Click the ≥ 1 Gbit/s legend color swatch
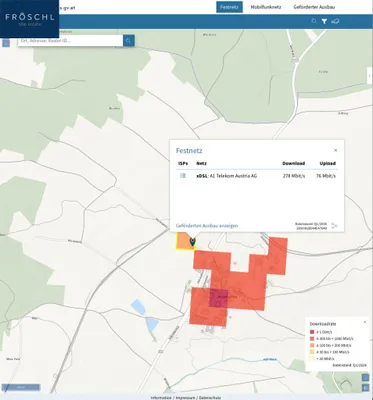Screen dimensions: 373x400 [312, 332]
